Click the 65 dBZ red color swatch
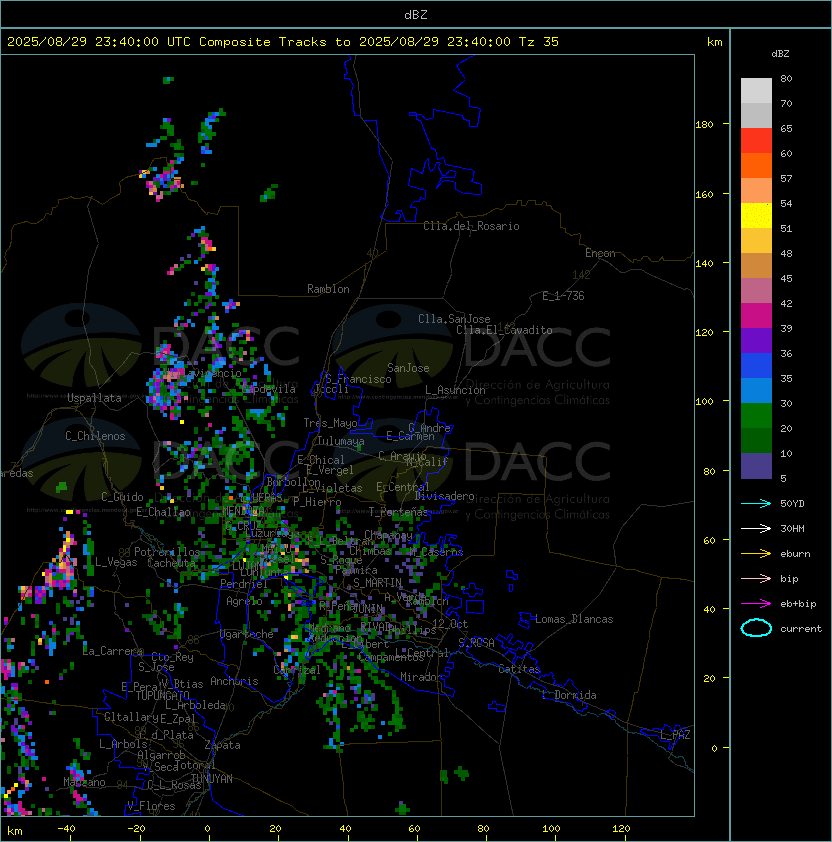This screenshot has height=842, width=832. 756,140
